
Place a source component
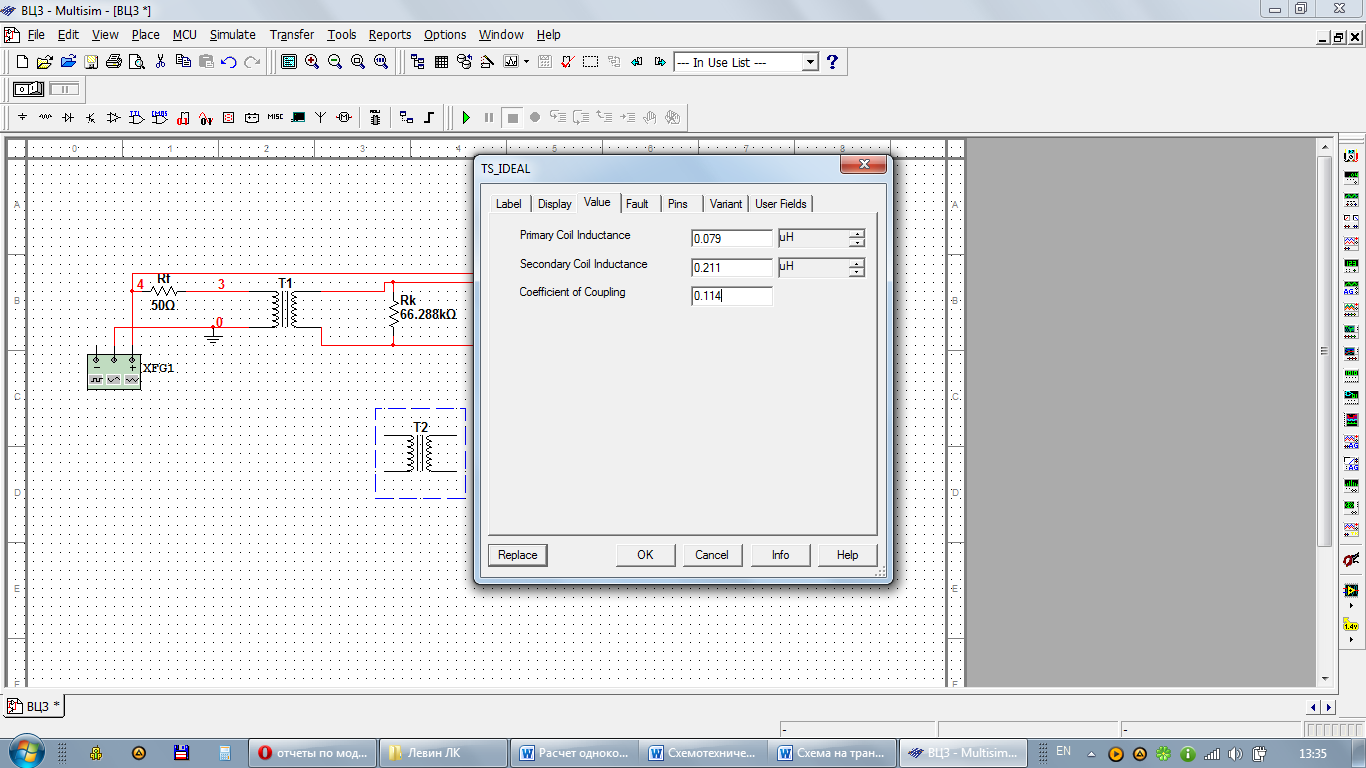(22, 118)
